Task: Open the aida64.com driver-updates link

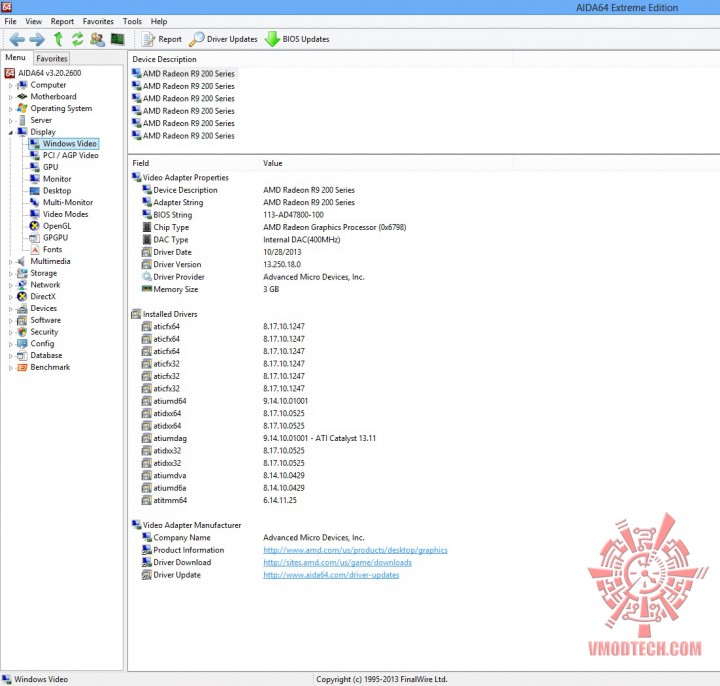Action: (331, 575)
